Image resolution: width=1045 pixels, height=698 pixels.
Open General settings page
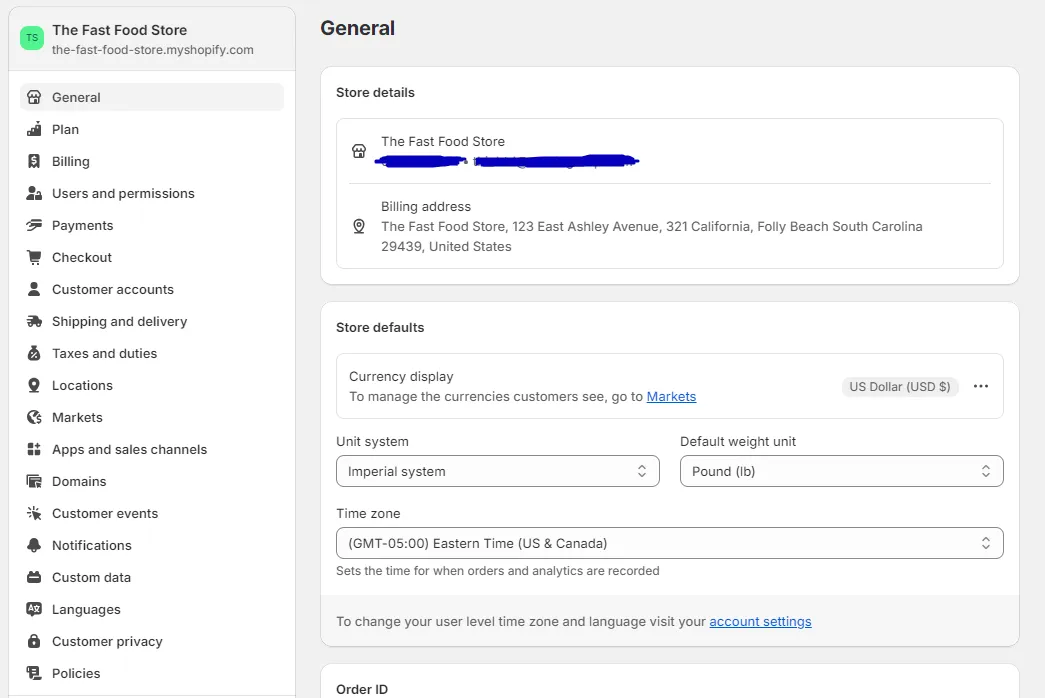point(152,97)
